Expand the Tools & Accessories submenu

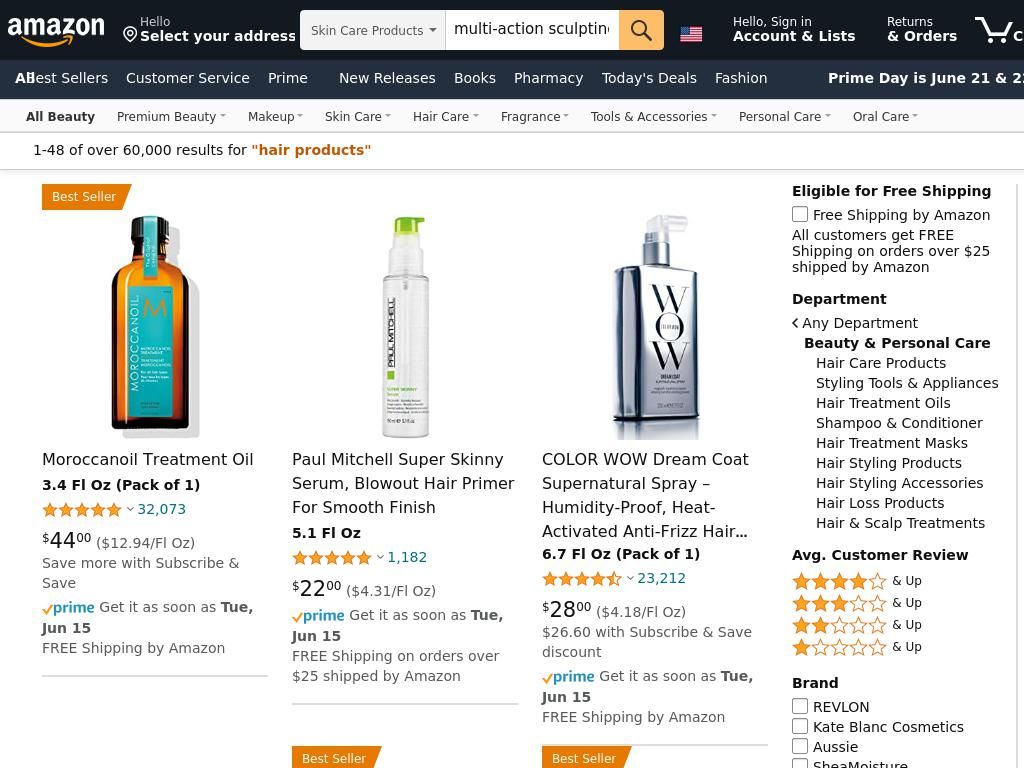[654, 116]
